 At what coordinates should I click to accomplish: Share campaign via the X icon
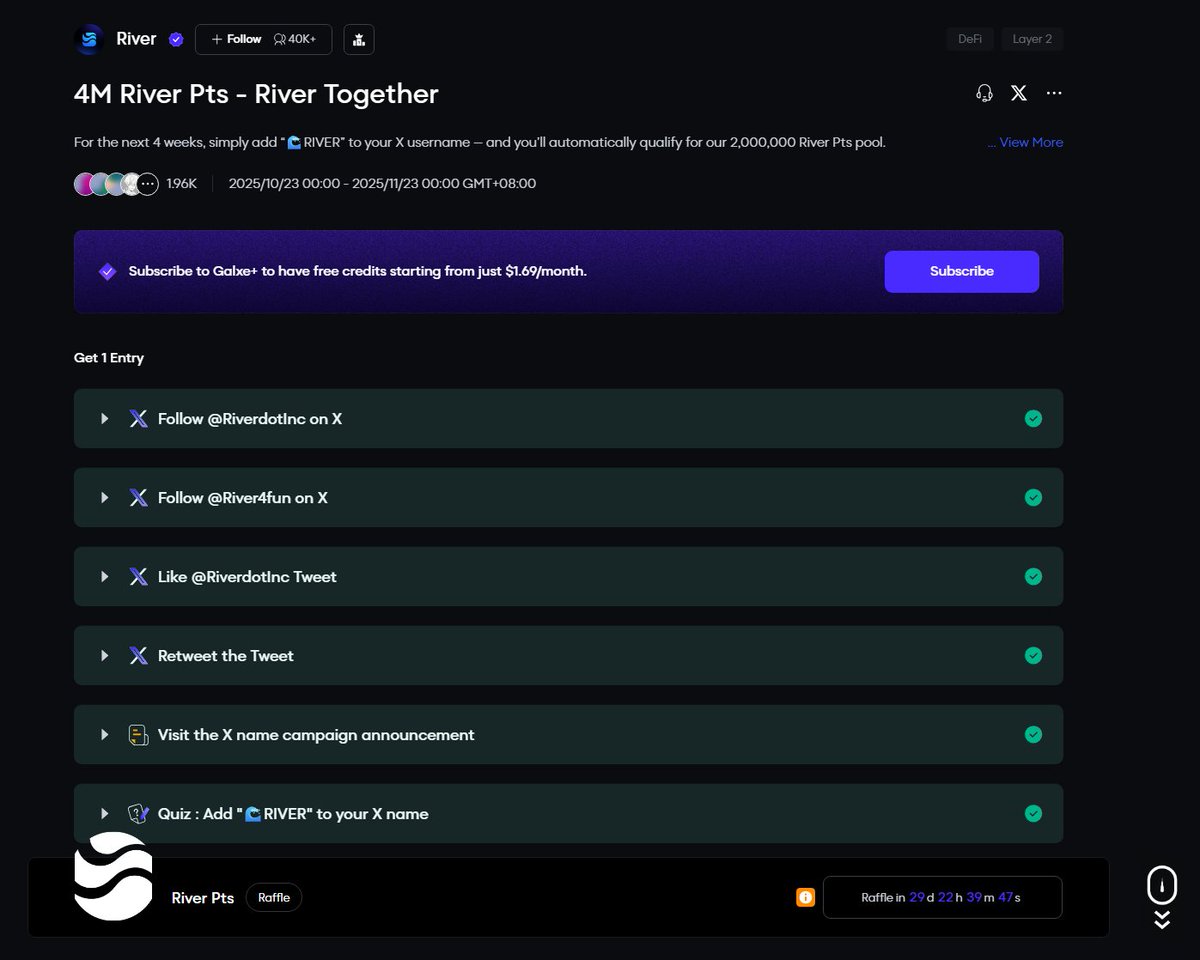click(x=1019, y=93)
